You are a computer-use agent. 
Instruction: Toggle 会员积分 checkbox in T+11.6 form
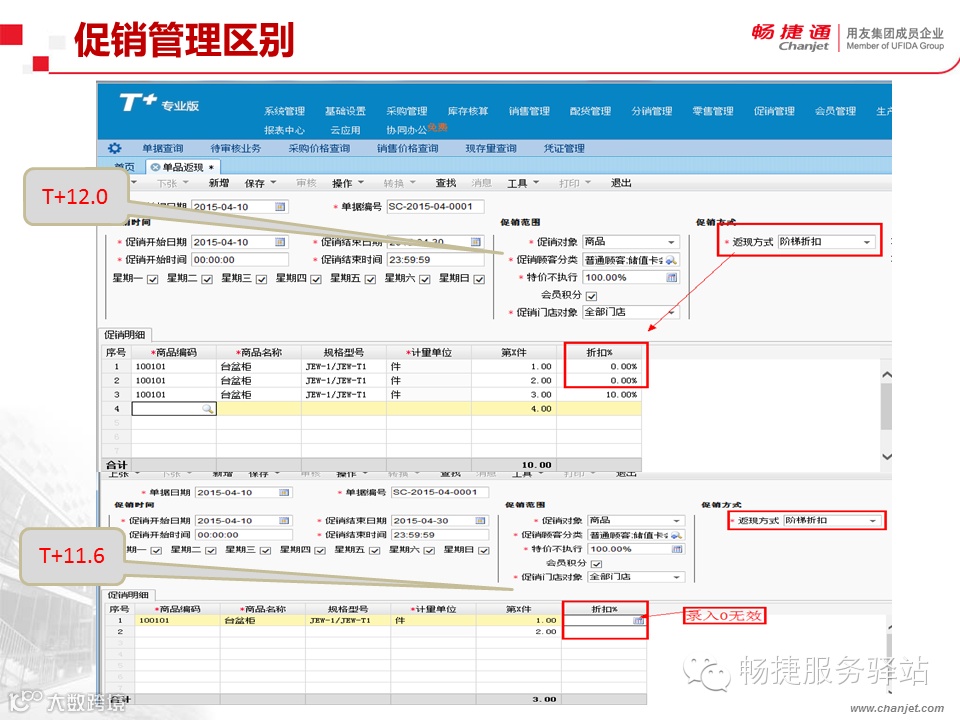point(596,564)
